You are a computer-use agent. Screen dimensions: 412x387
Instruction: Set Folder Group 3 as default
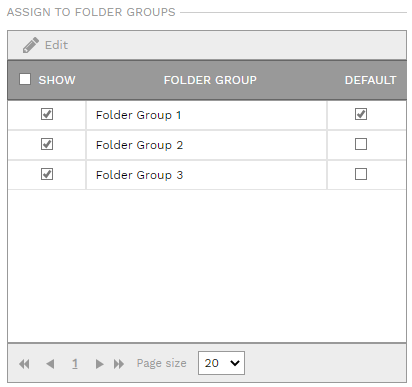point(361,174)
